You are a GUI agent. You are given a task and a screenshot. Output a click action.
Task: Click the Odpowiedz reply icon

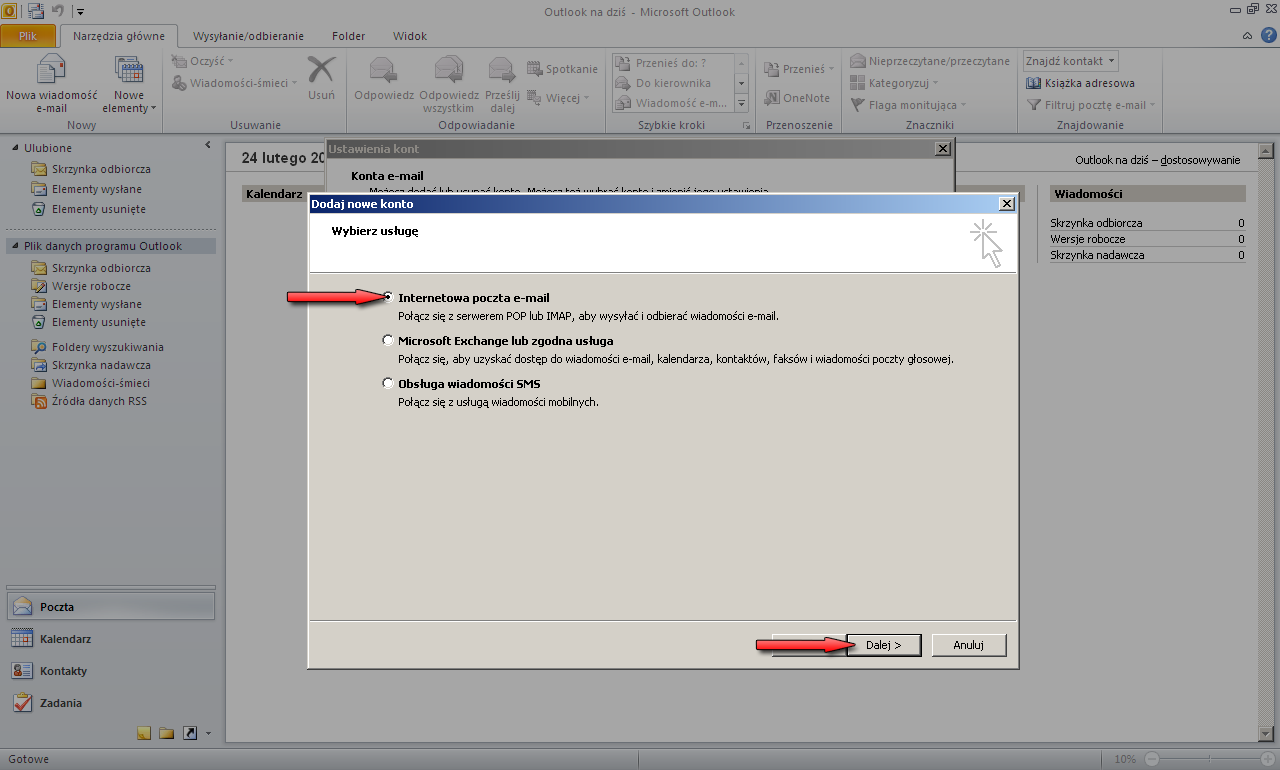[384, 78]
